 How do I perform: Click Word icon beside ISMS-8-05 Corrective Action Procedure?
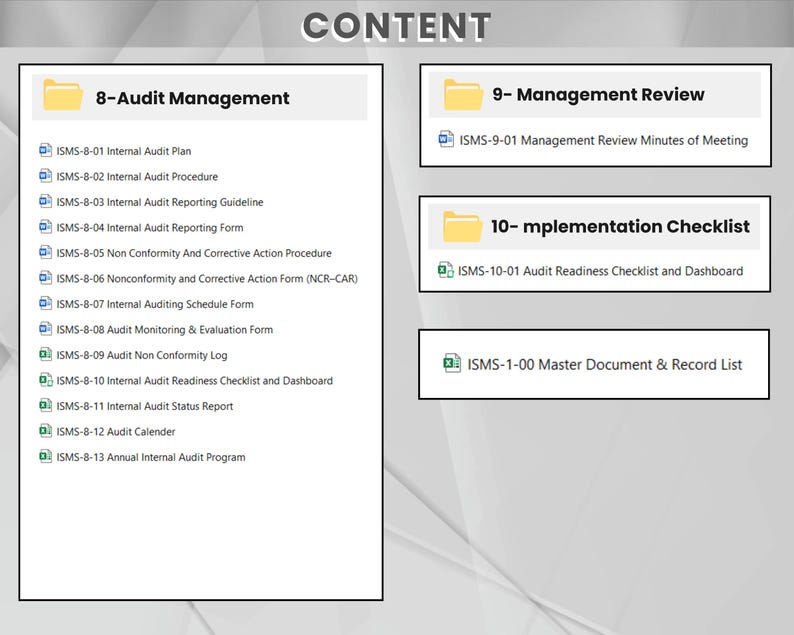click(x=46, y=252)
